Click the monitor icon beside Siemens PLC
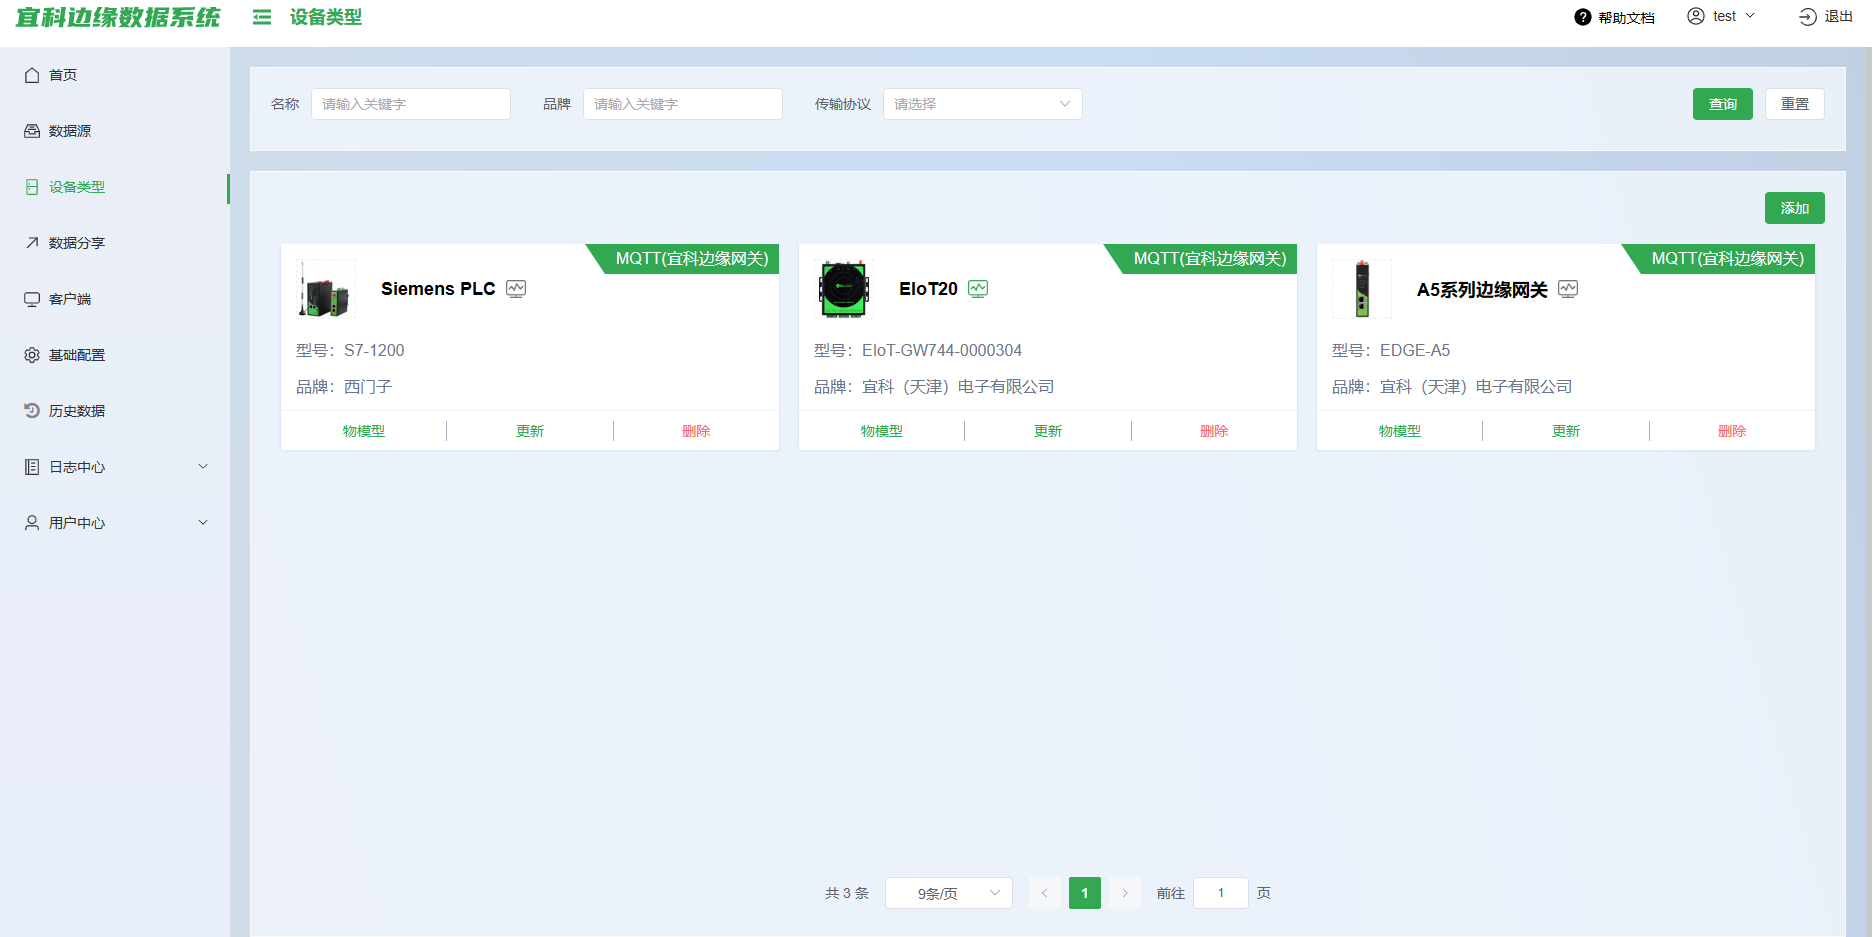This screenshot has width=1873, height=937. click(516, 289)
